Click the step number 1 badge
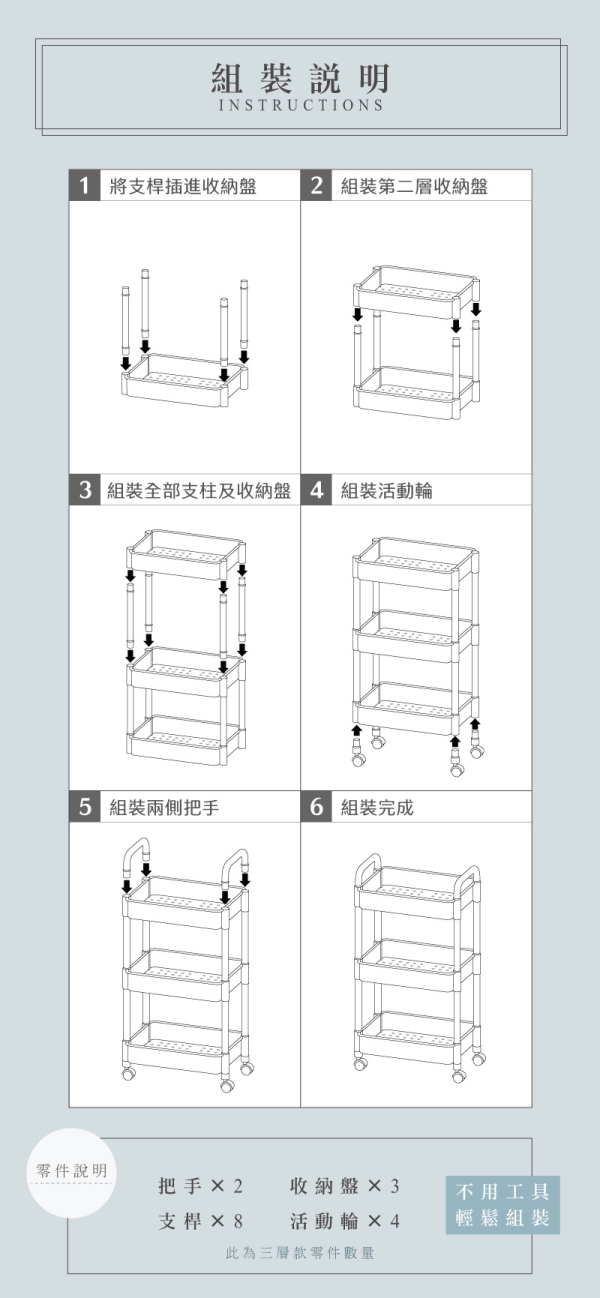The image size is (600, 1298). point(85,185)
